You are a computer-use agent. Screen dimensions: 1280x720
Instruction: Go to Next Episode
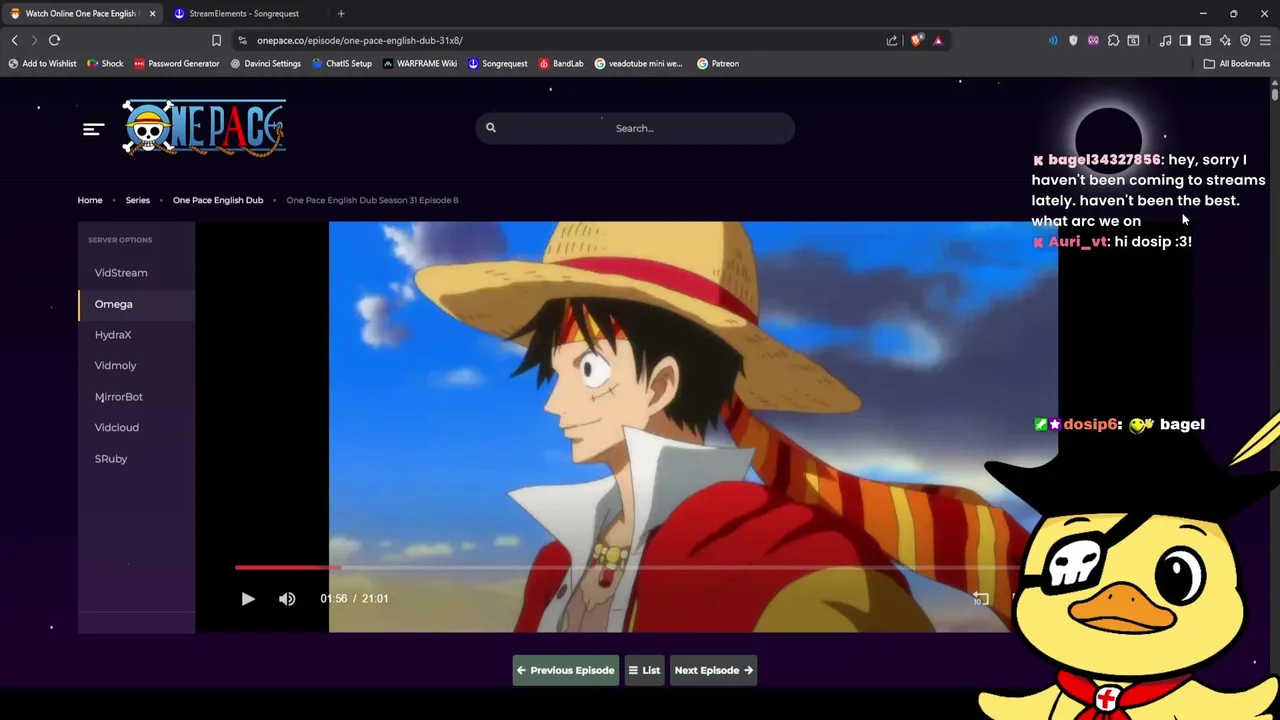(x=713, y=670)
